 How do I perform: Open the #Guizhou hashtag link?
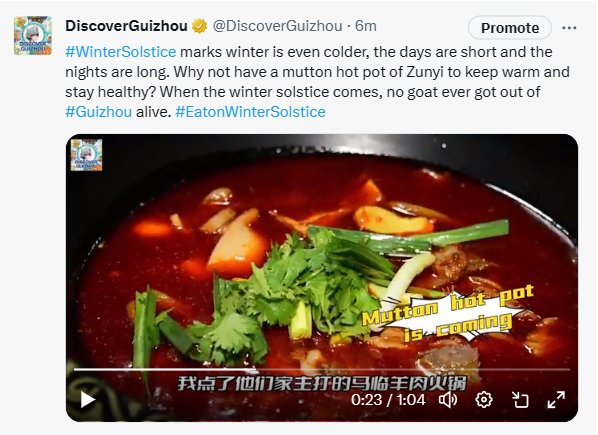point(98,112)
